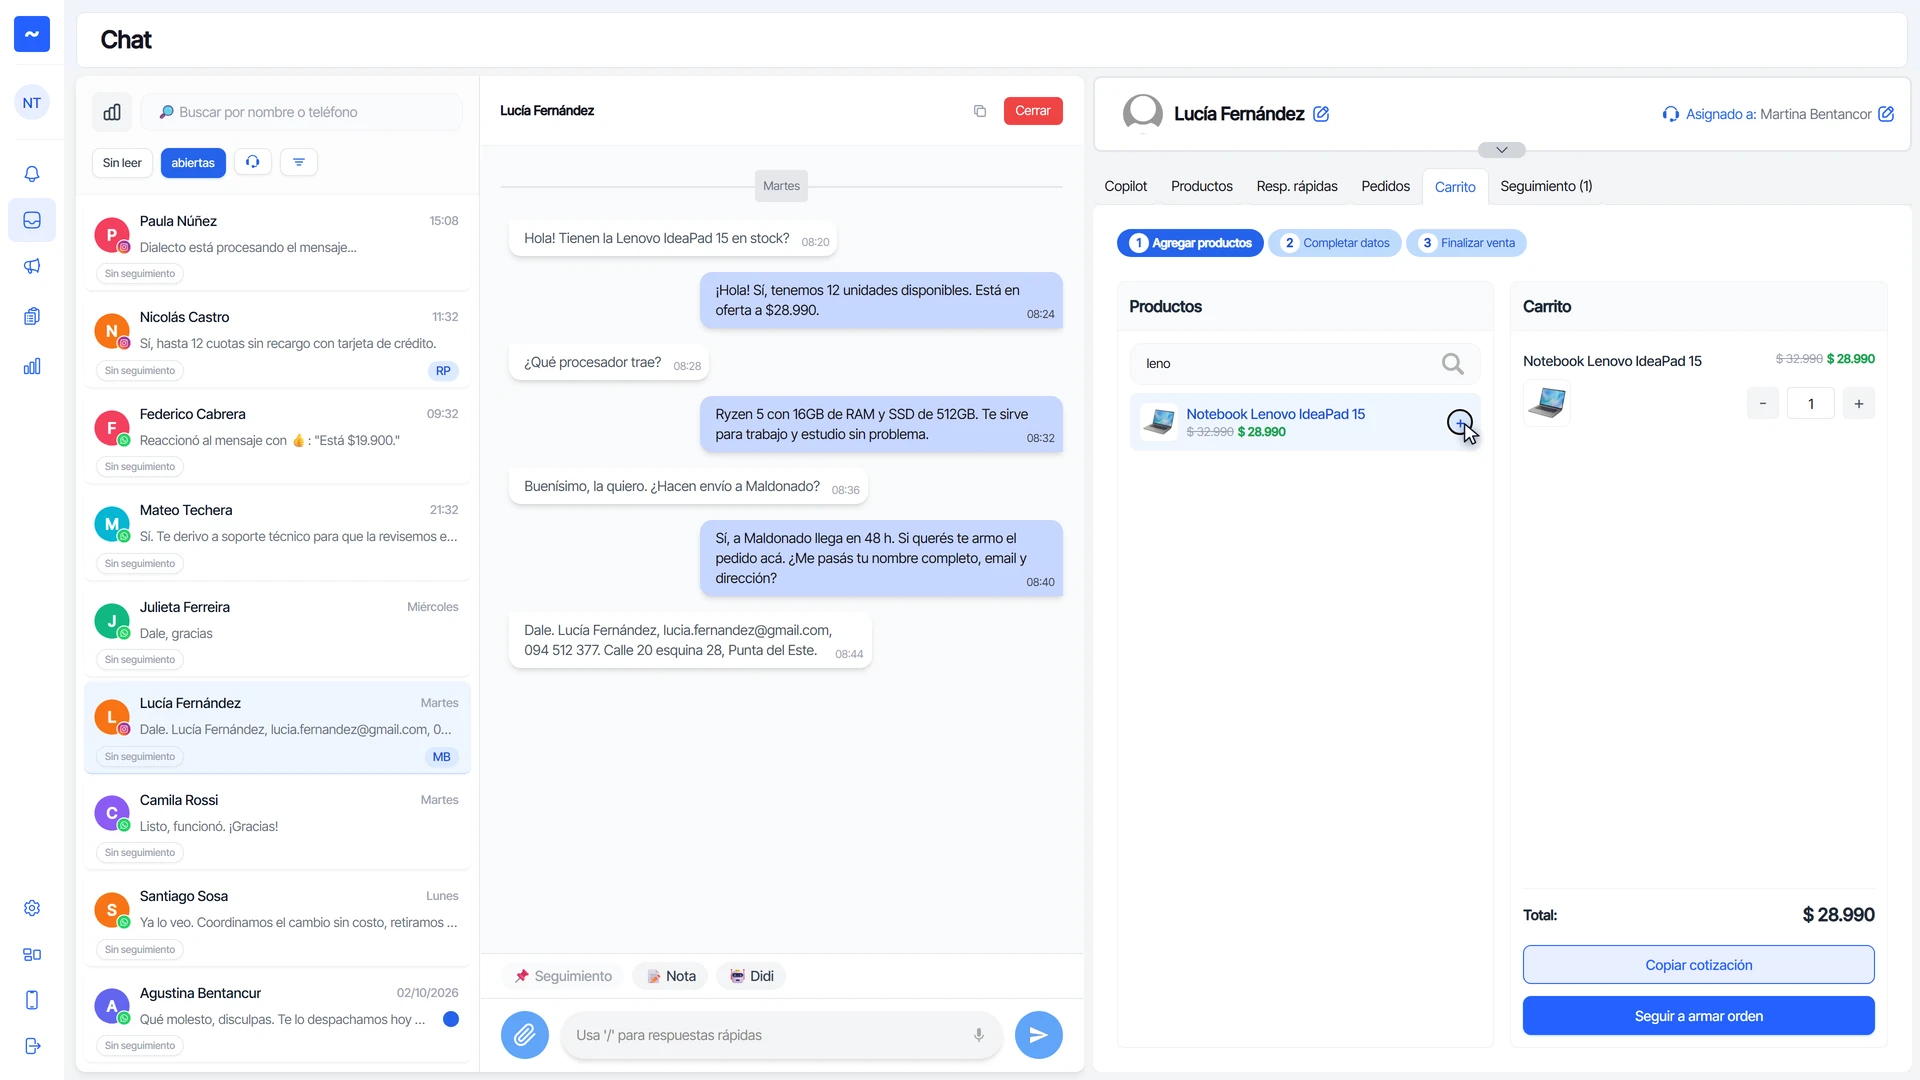Edit assigned agent Martina Bentancor
Viewport: 1920px width, 1080px height.
(1886, 114)
